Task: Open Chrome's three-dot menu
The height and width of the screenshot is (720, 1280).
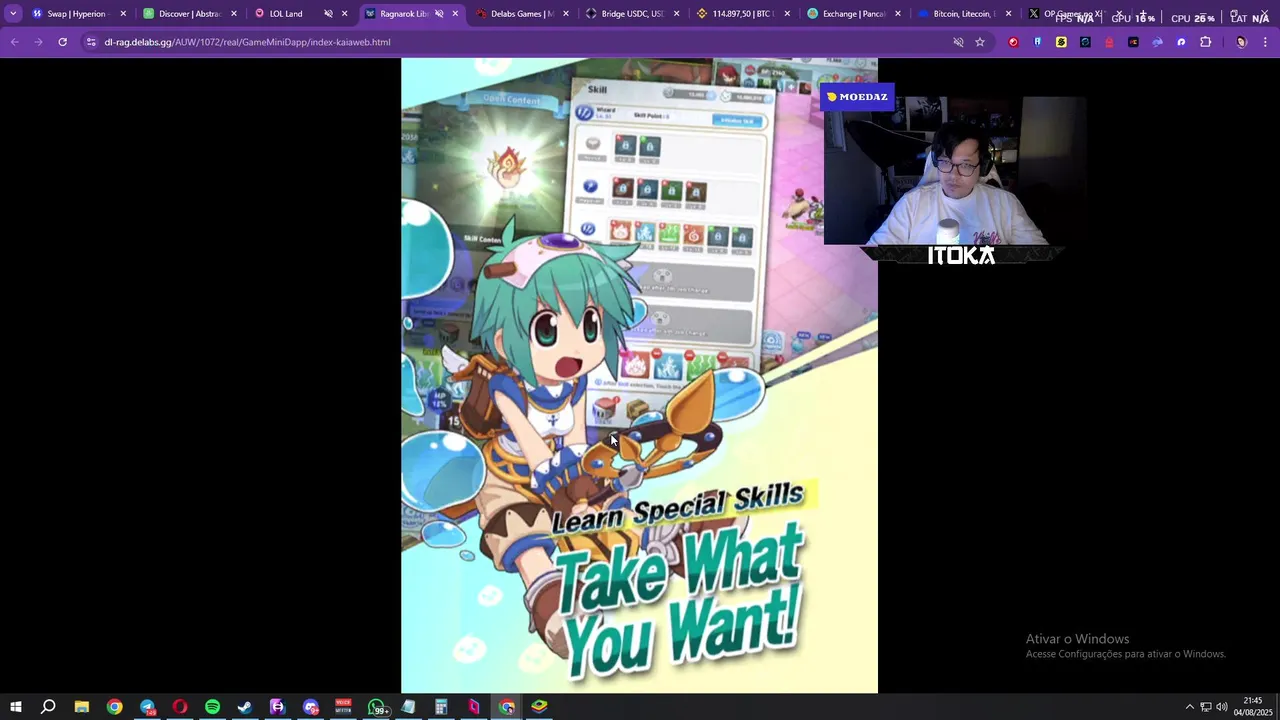Action: pyautogui.click(x=1265, y=42)
